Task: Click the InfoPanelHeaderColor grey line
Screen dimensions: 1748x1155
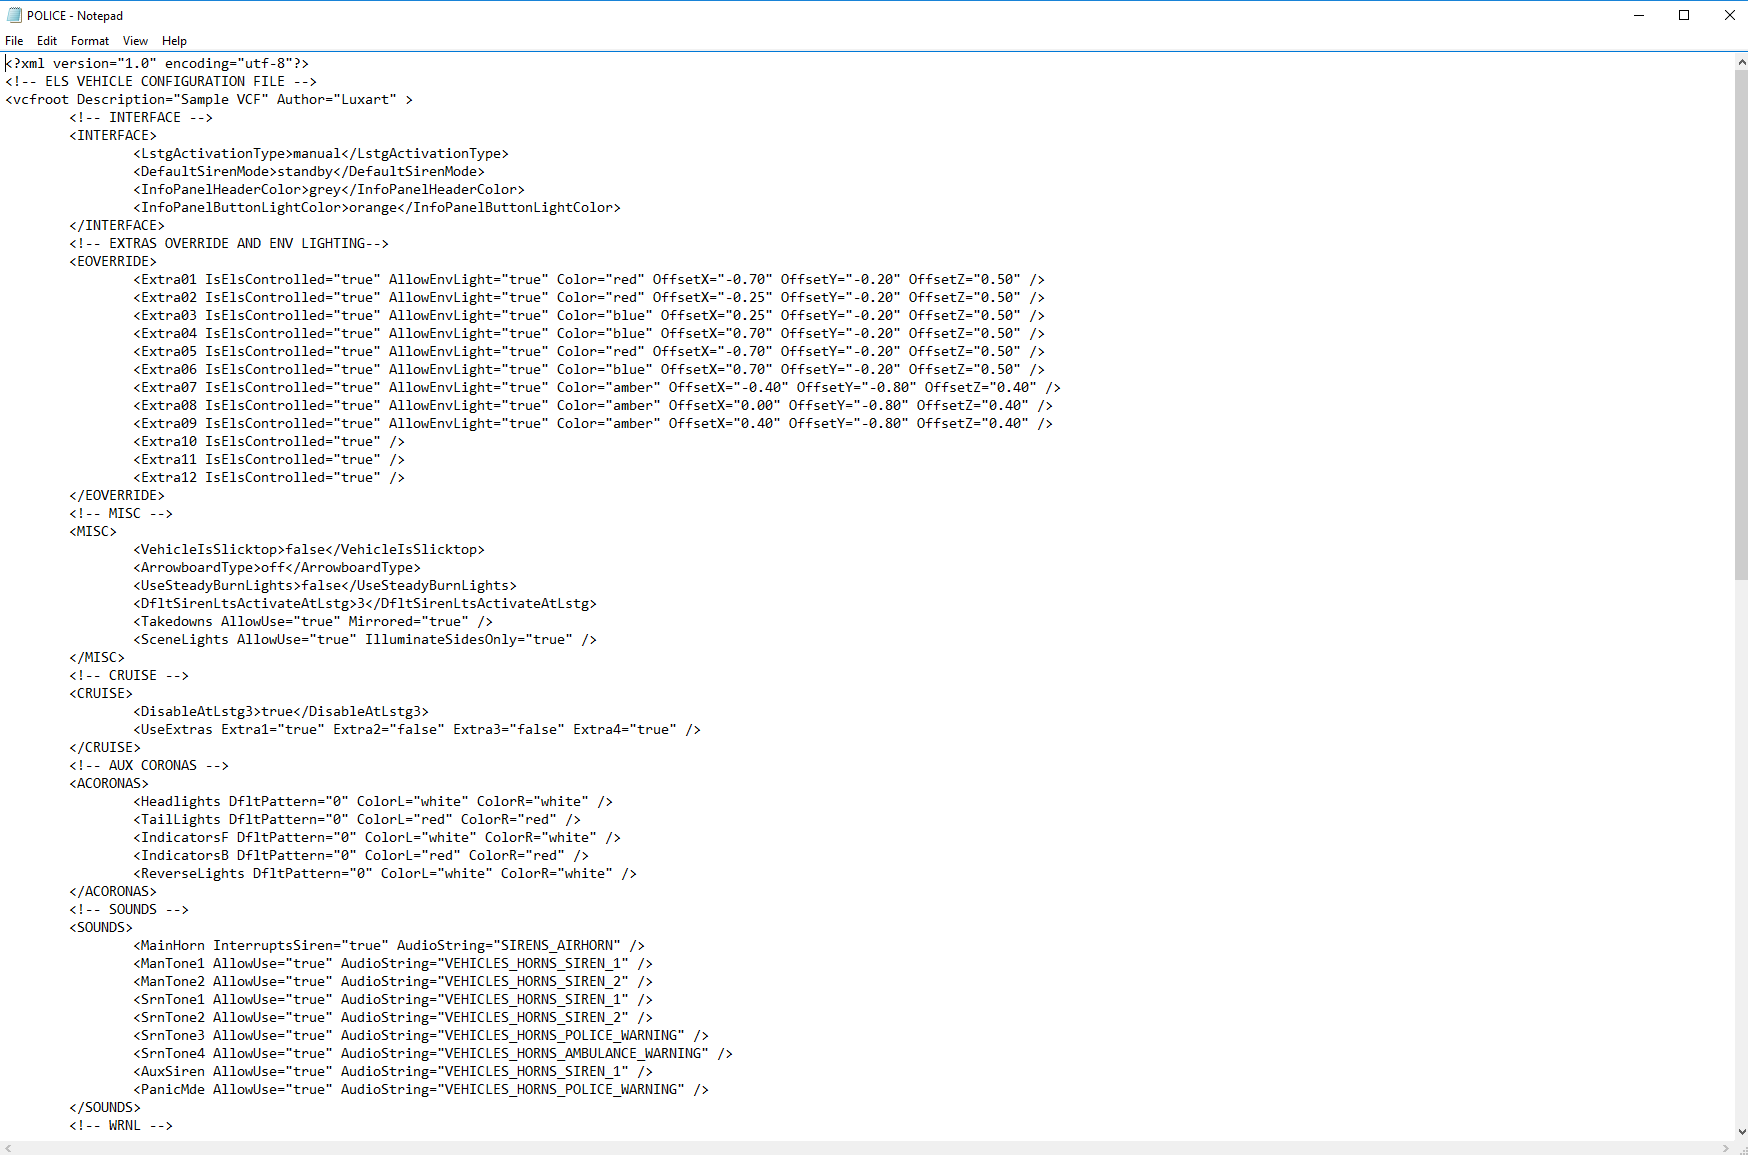Action: point(329,189)
